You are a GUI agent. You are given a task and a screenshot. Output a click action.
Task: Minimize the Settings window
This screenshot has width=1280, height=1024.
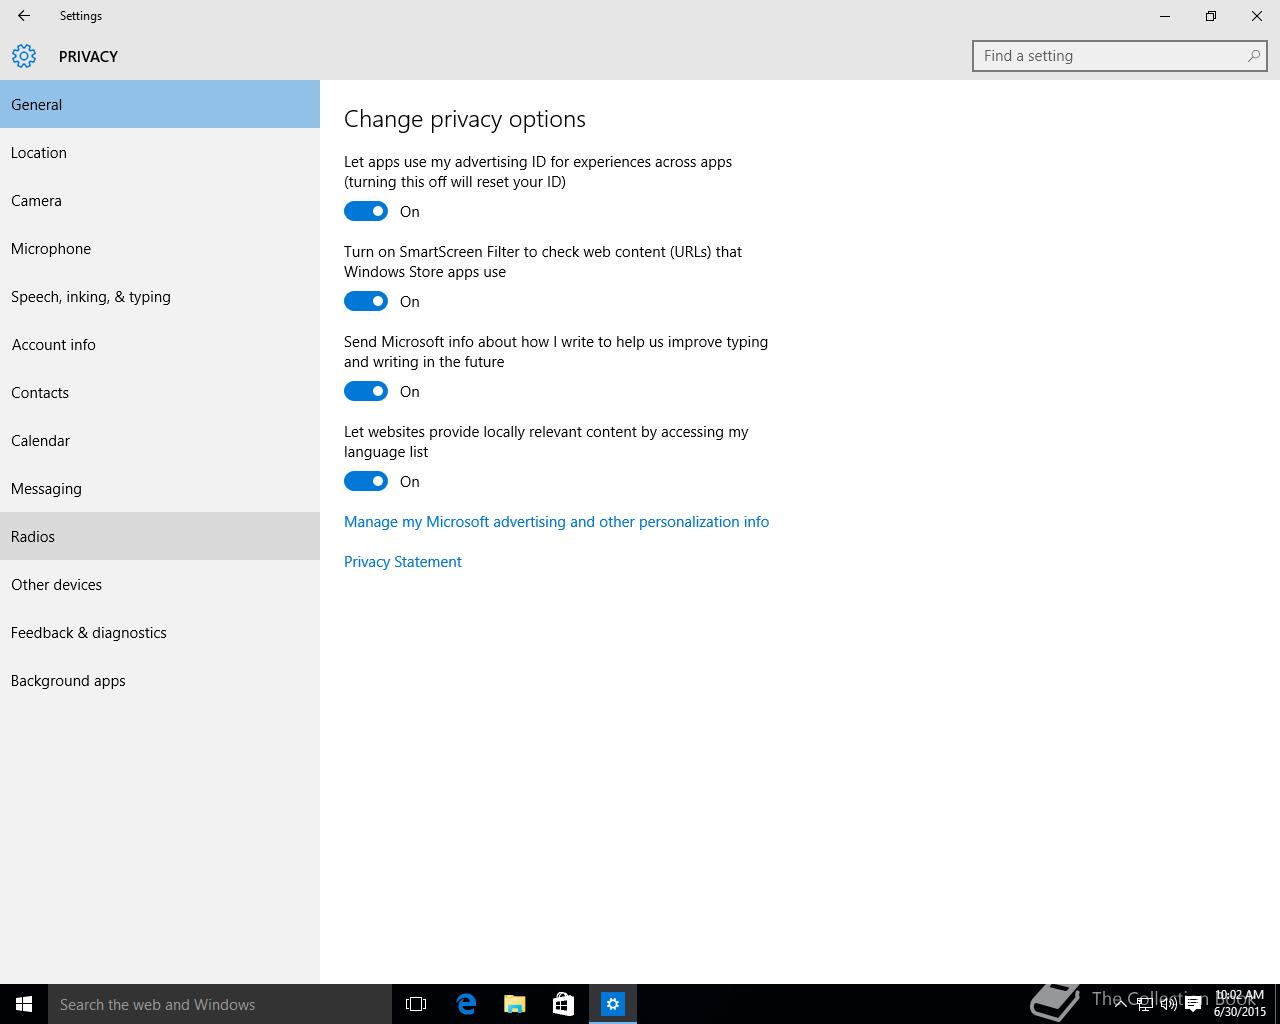tap(1165, 16)
